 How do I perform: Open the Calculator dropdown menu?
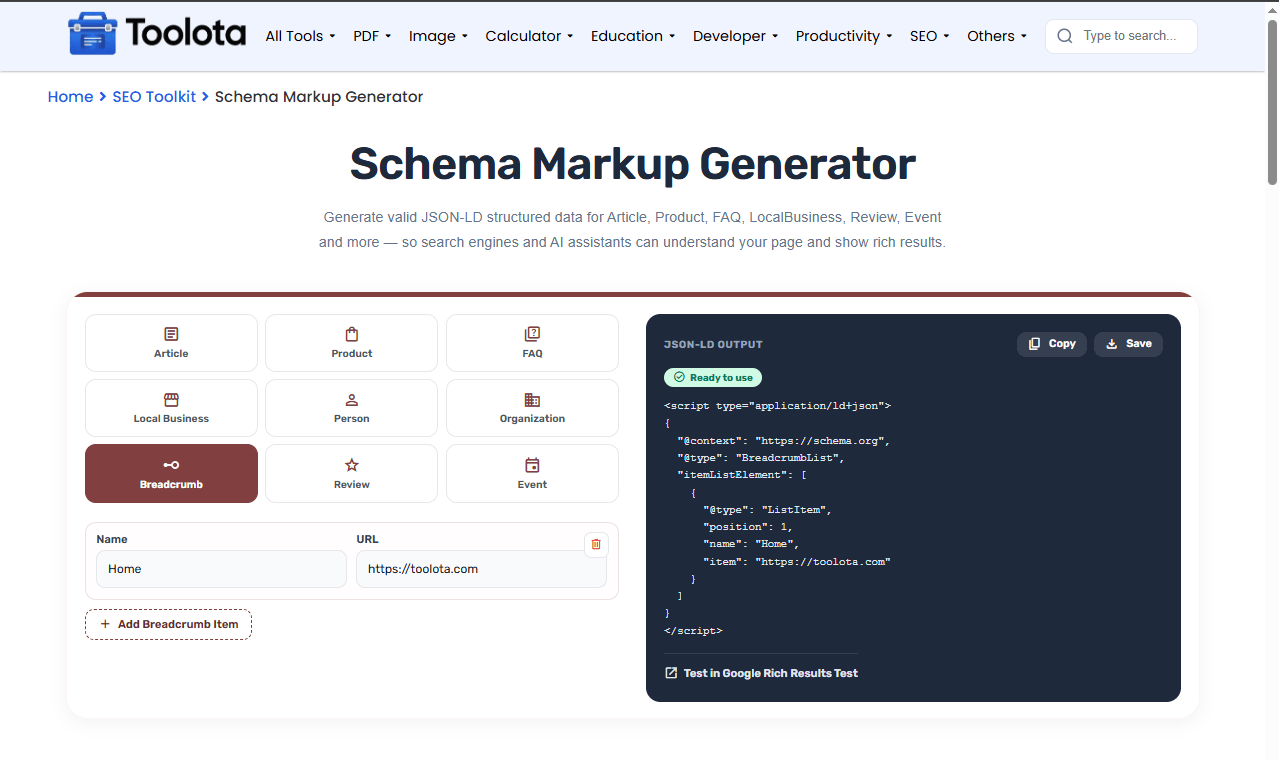[529, 36]
